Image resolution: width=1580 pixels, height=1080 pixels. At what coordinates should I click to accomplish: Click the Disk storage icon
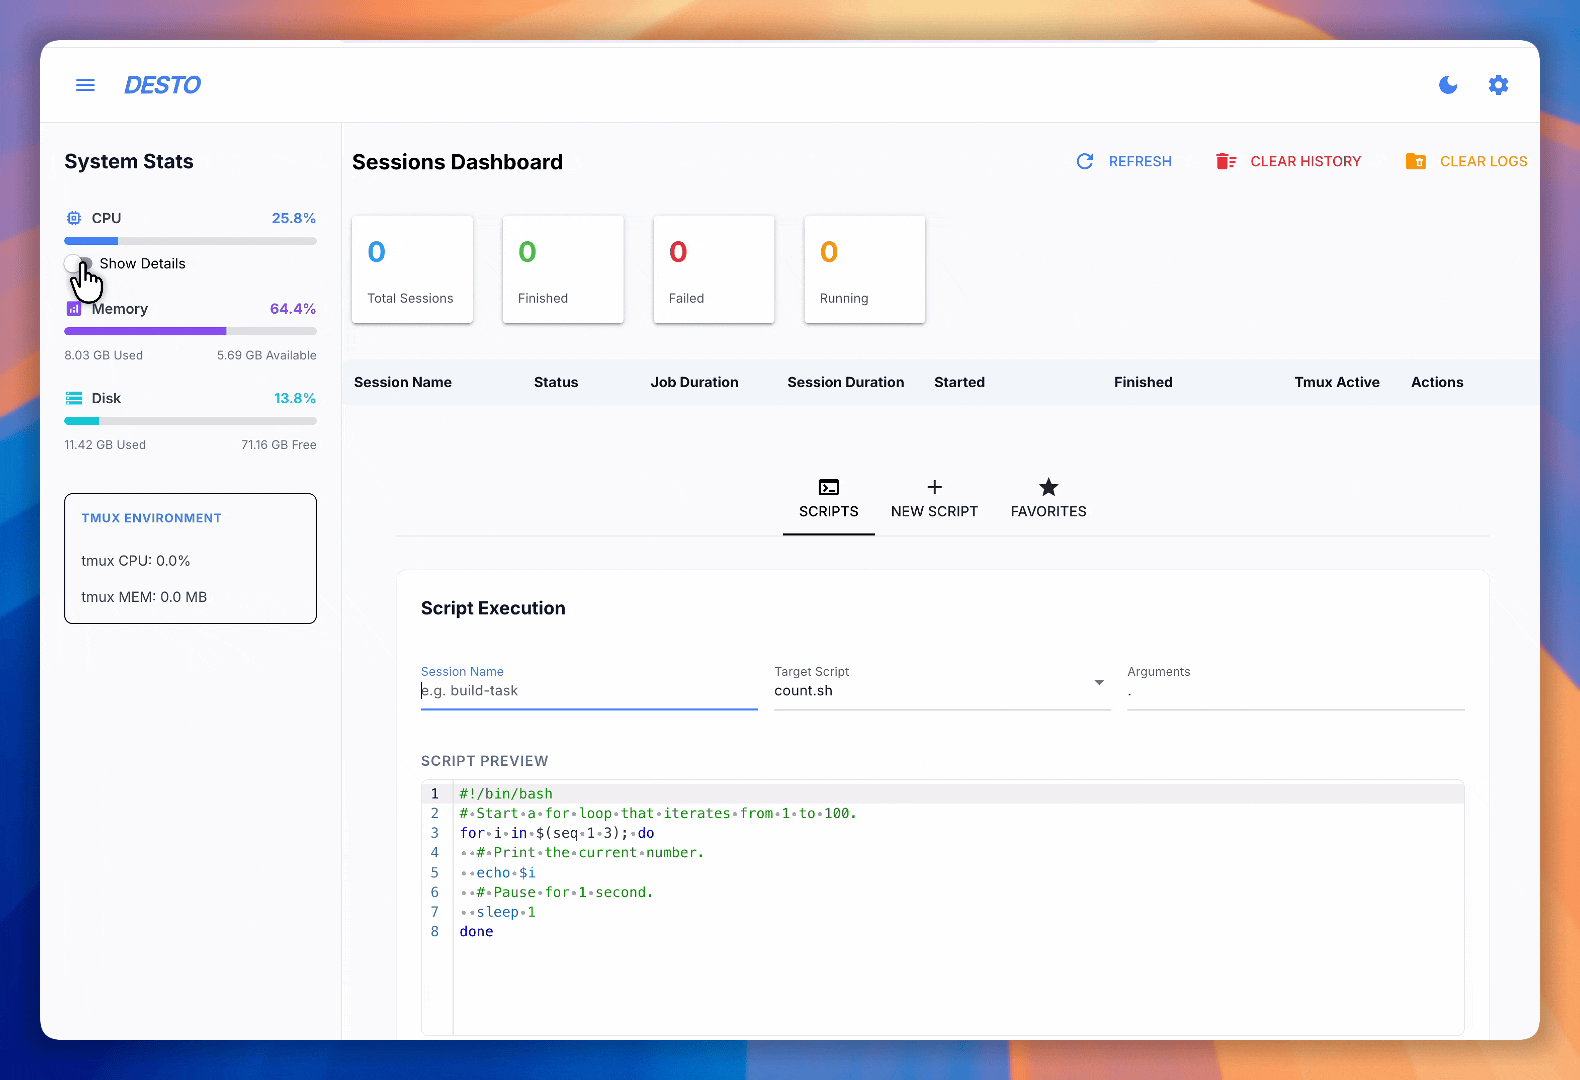point(73,398)
